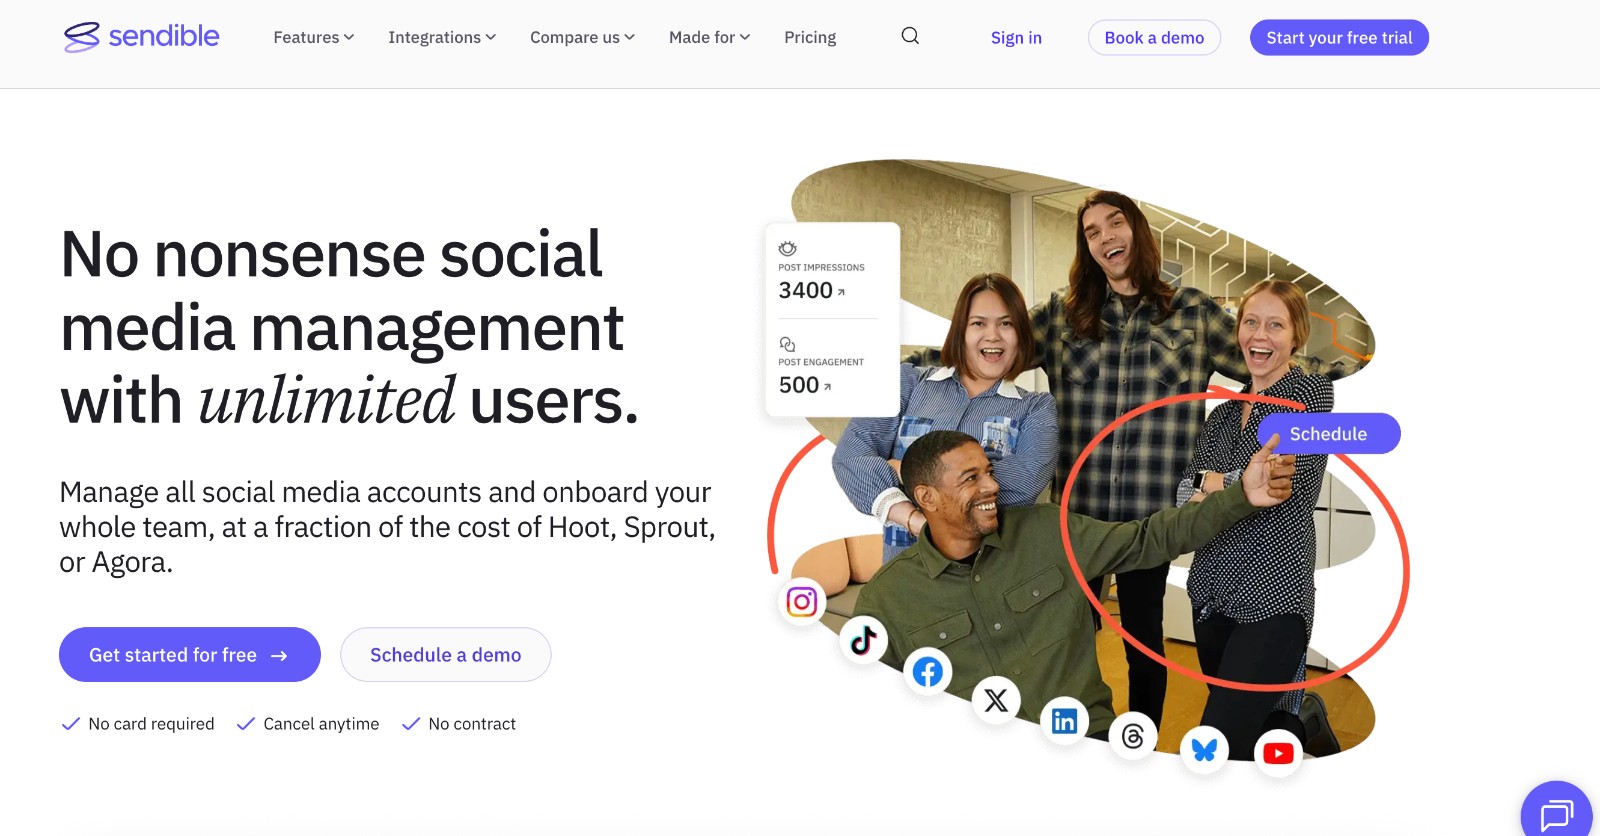Click the TikTok icon

864,640
